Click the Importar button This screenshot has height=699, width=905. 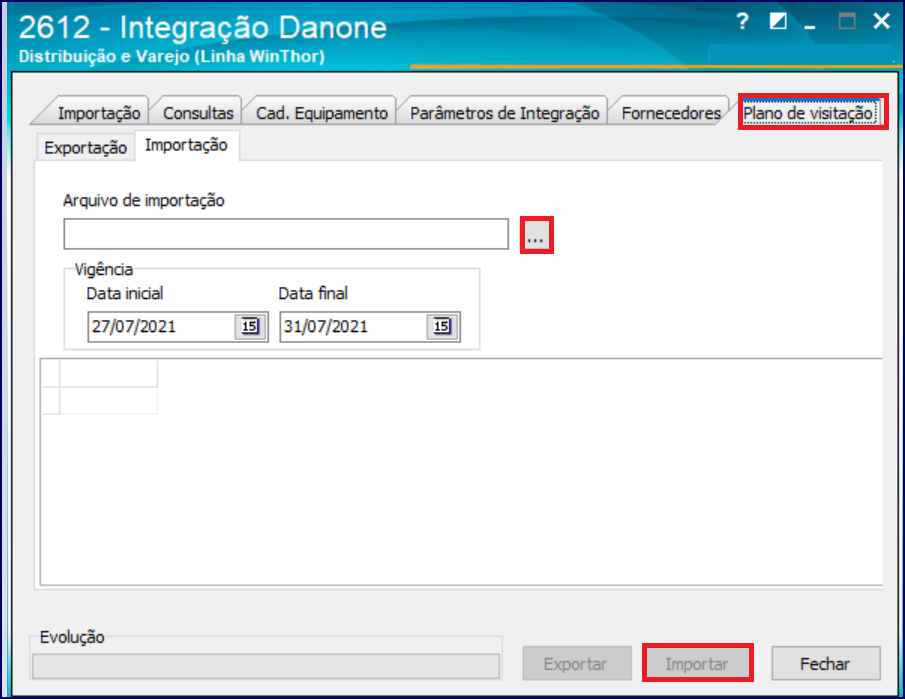pos(697,663)
